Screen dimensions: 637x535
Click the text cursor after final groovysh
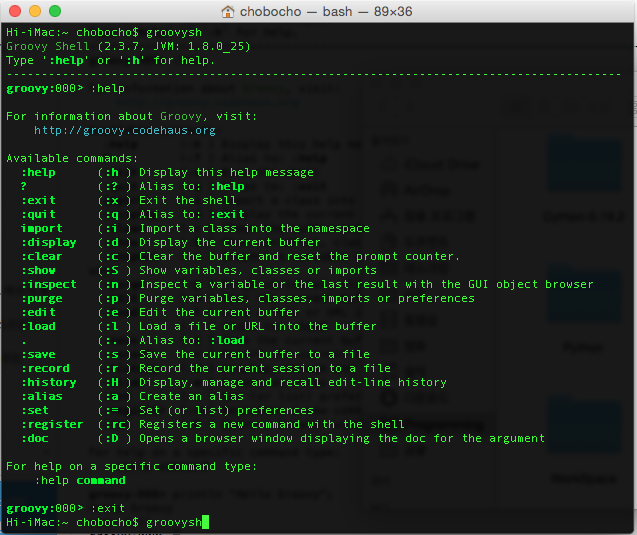pos(206,522)
